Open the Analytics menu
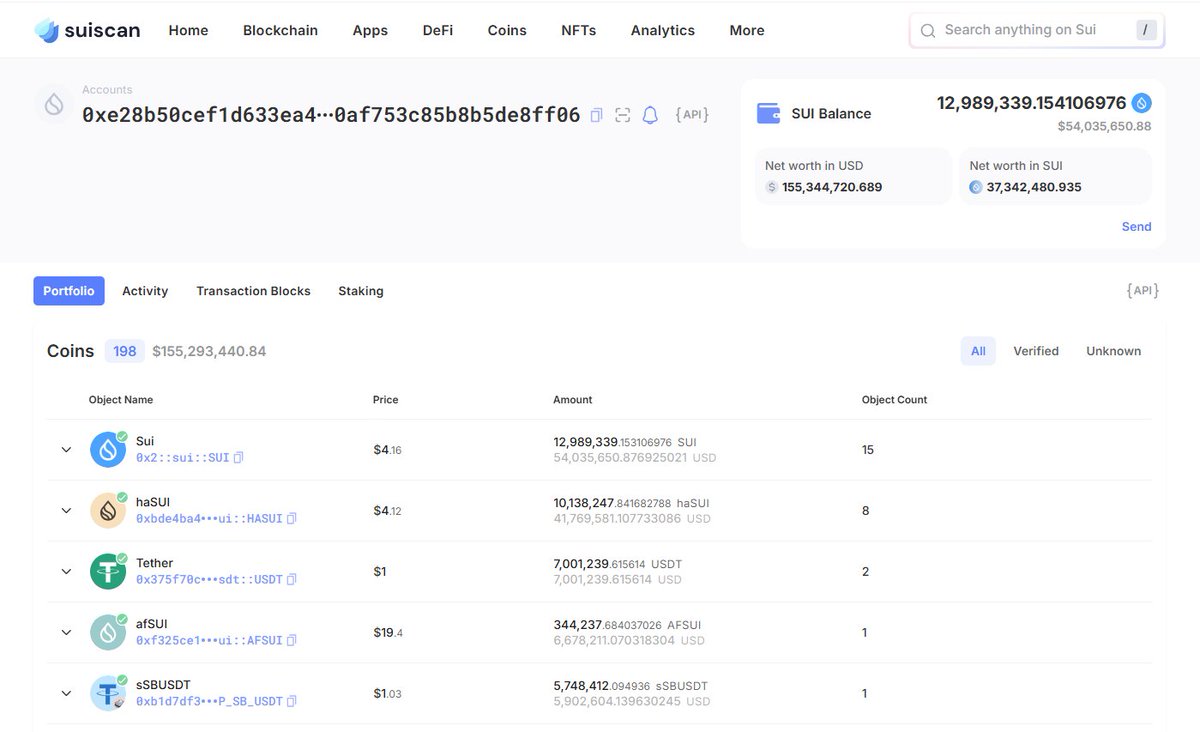 tap(663, 30)
